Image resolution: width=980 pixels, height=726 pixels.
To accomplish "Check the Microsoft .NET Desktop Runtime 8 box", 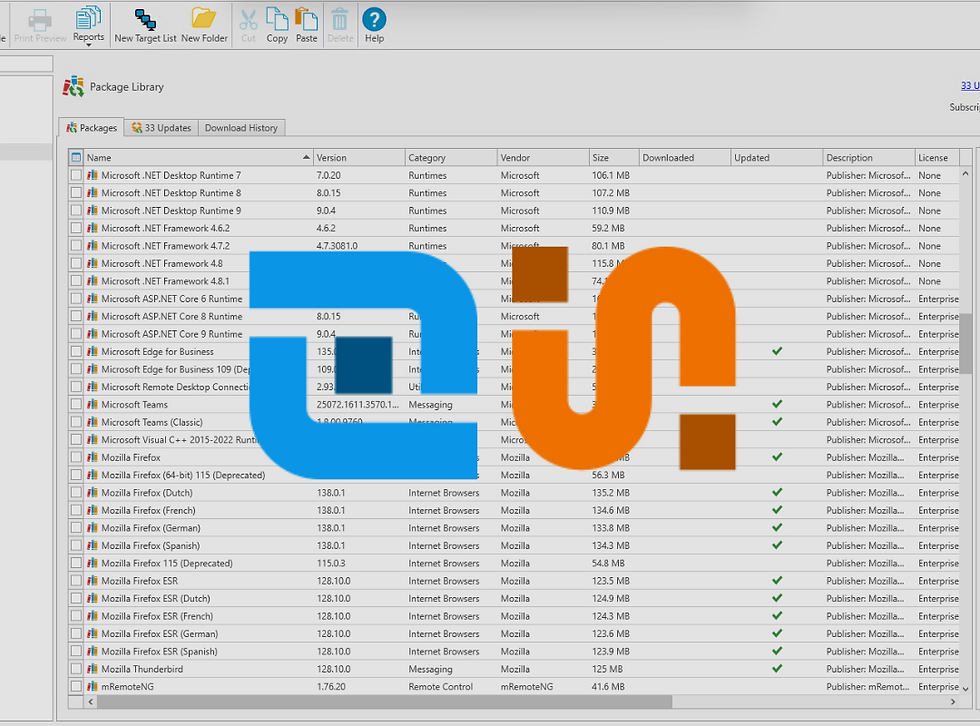I will (76, 192).
